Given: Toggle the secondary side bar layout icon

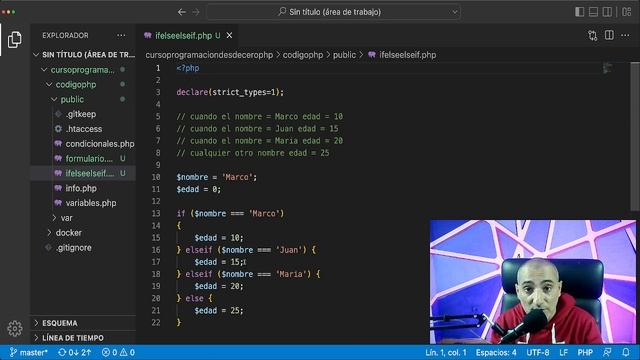Looking at the screenshot, I should coord(607,12).
